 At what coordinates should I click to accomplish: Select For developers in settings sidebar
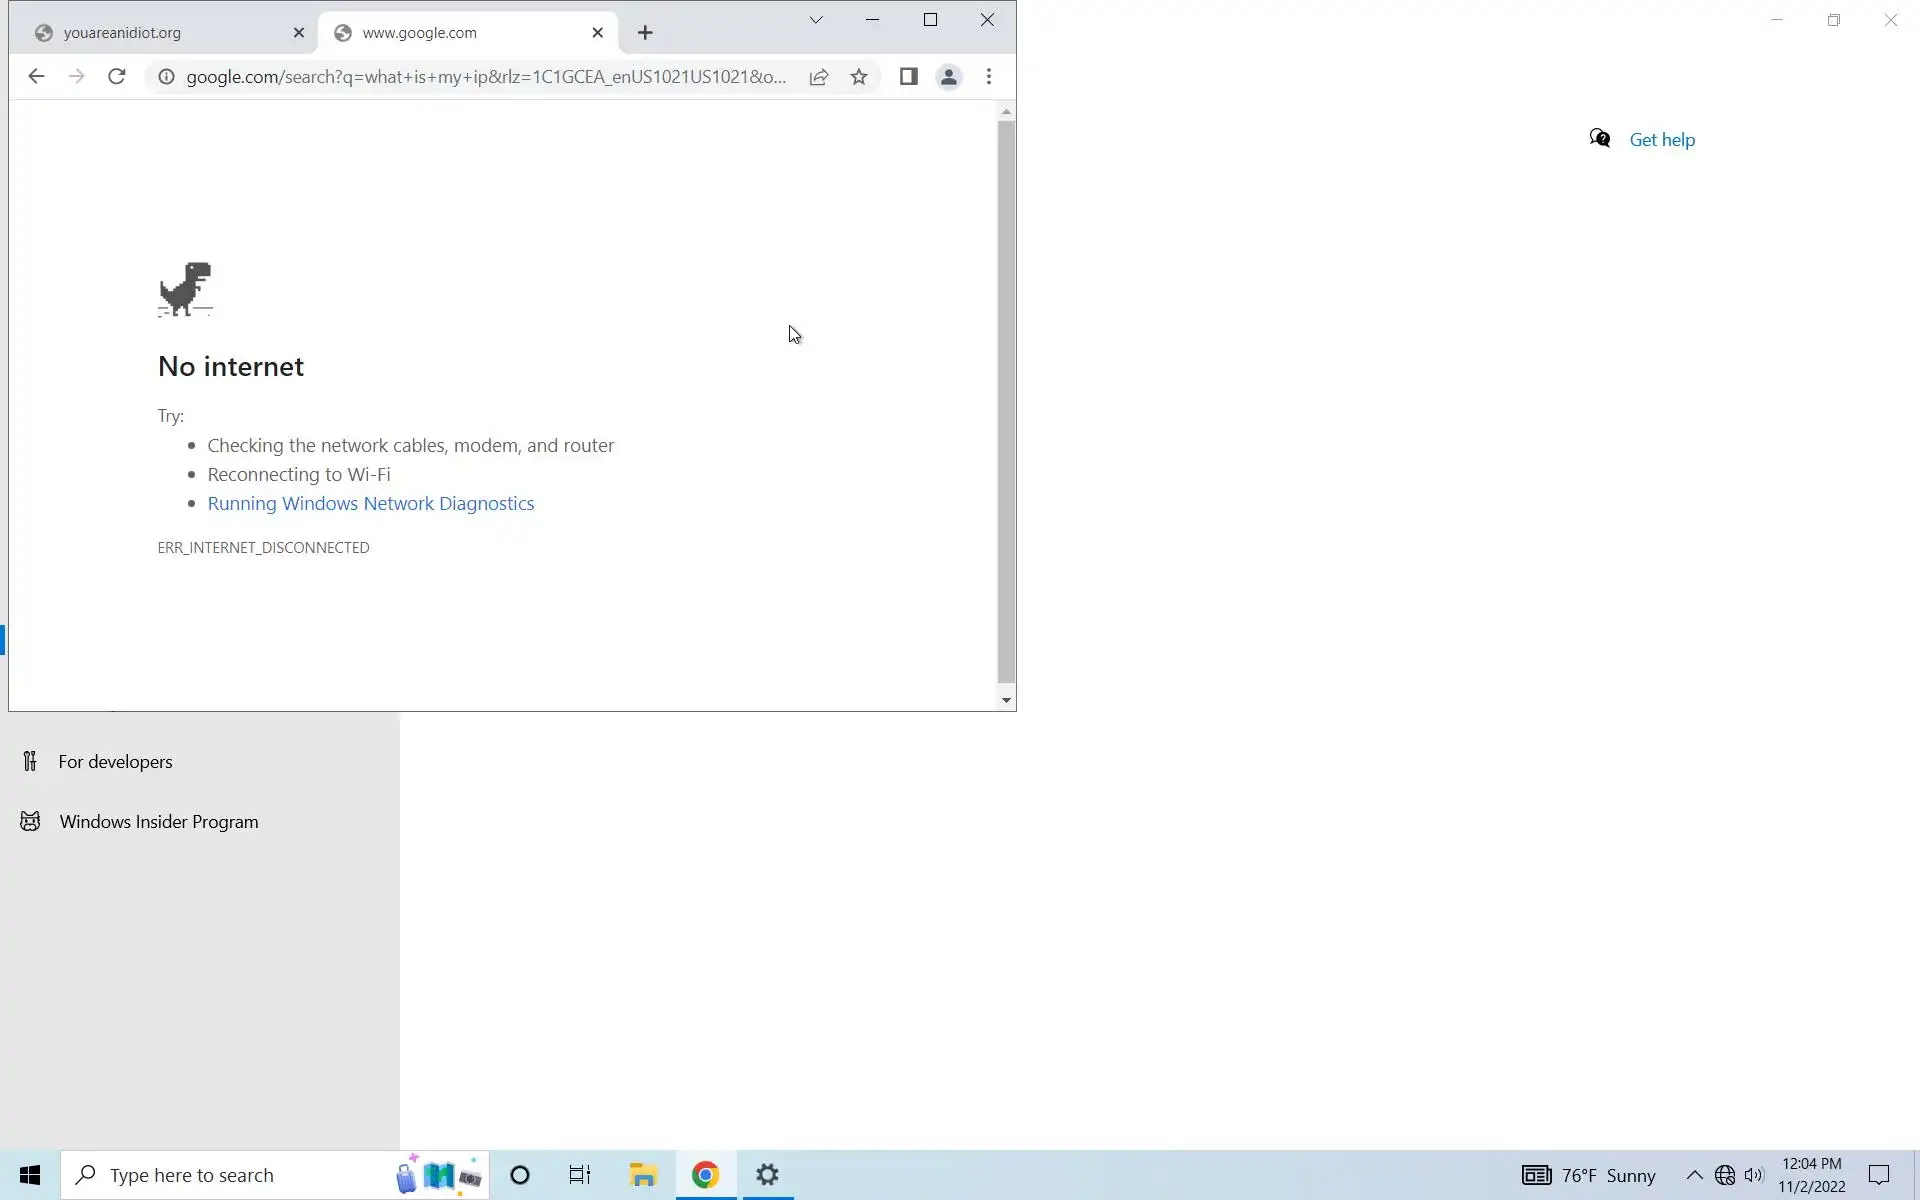click(x=115, y=762)
